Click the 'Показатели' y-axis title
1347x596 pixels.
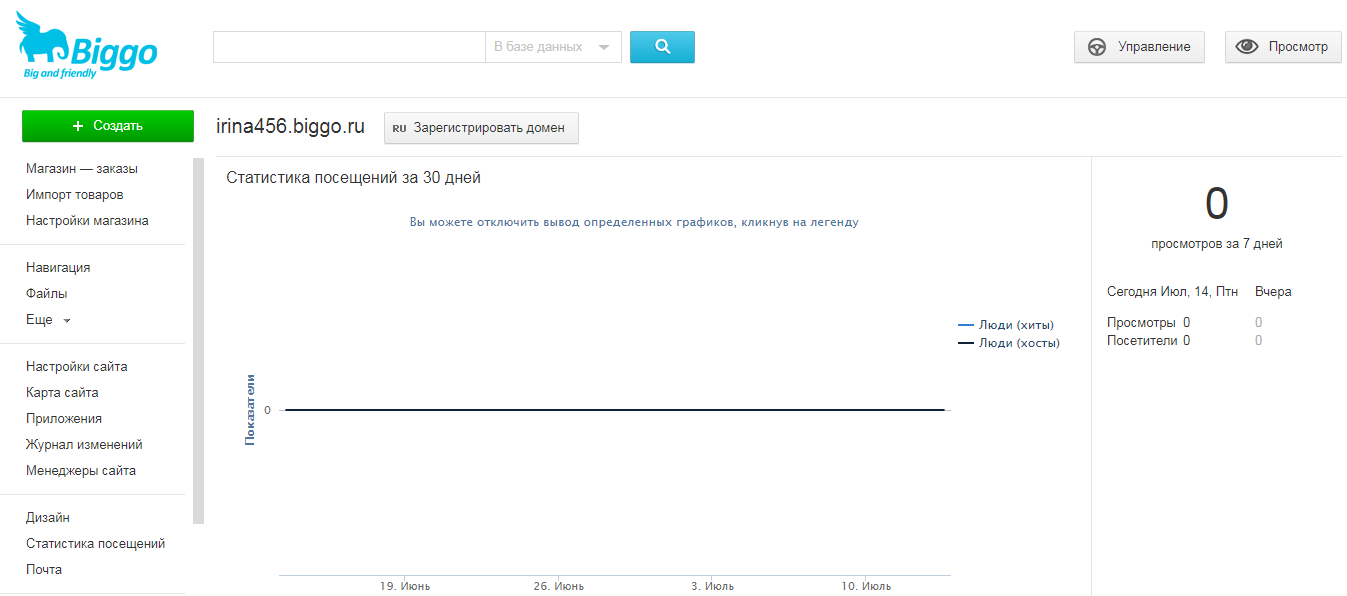250,409
